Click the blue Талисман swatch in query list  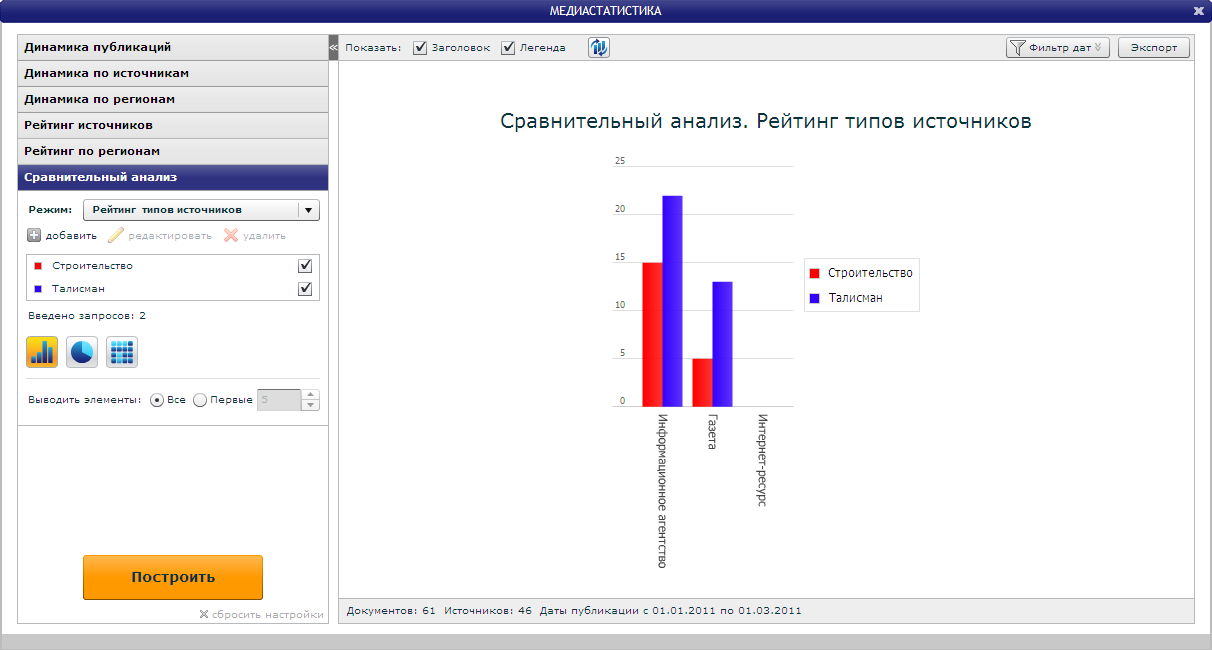(x=38, y=289)
